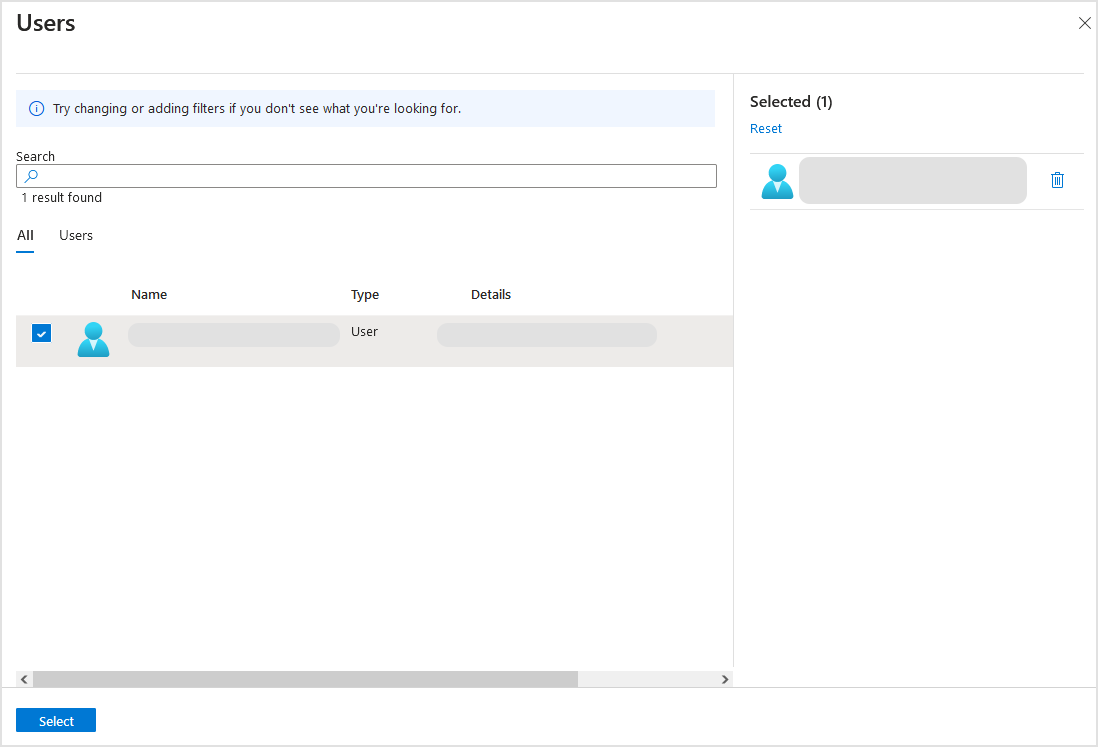Switch to the Users tab
Screen dimensions: 1098x747
76,235
